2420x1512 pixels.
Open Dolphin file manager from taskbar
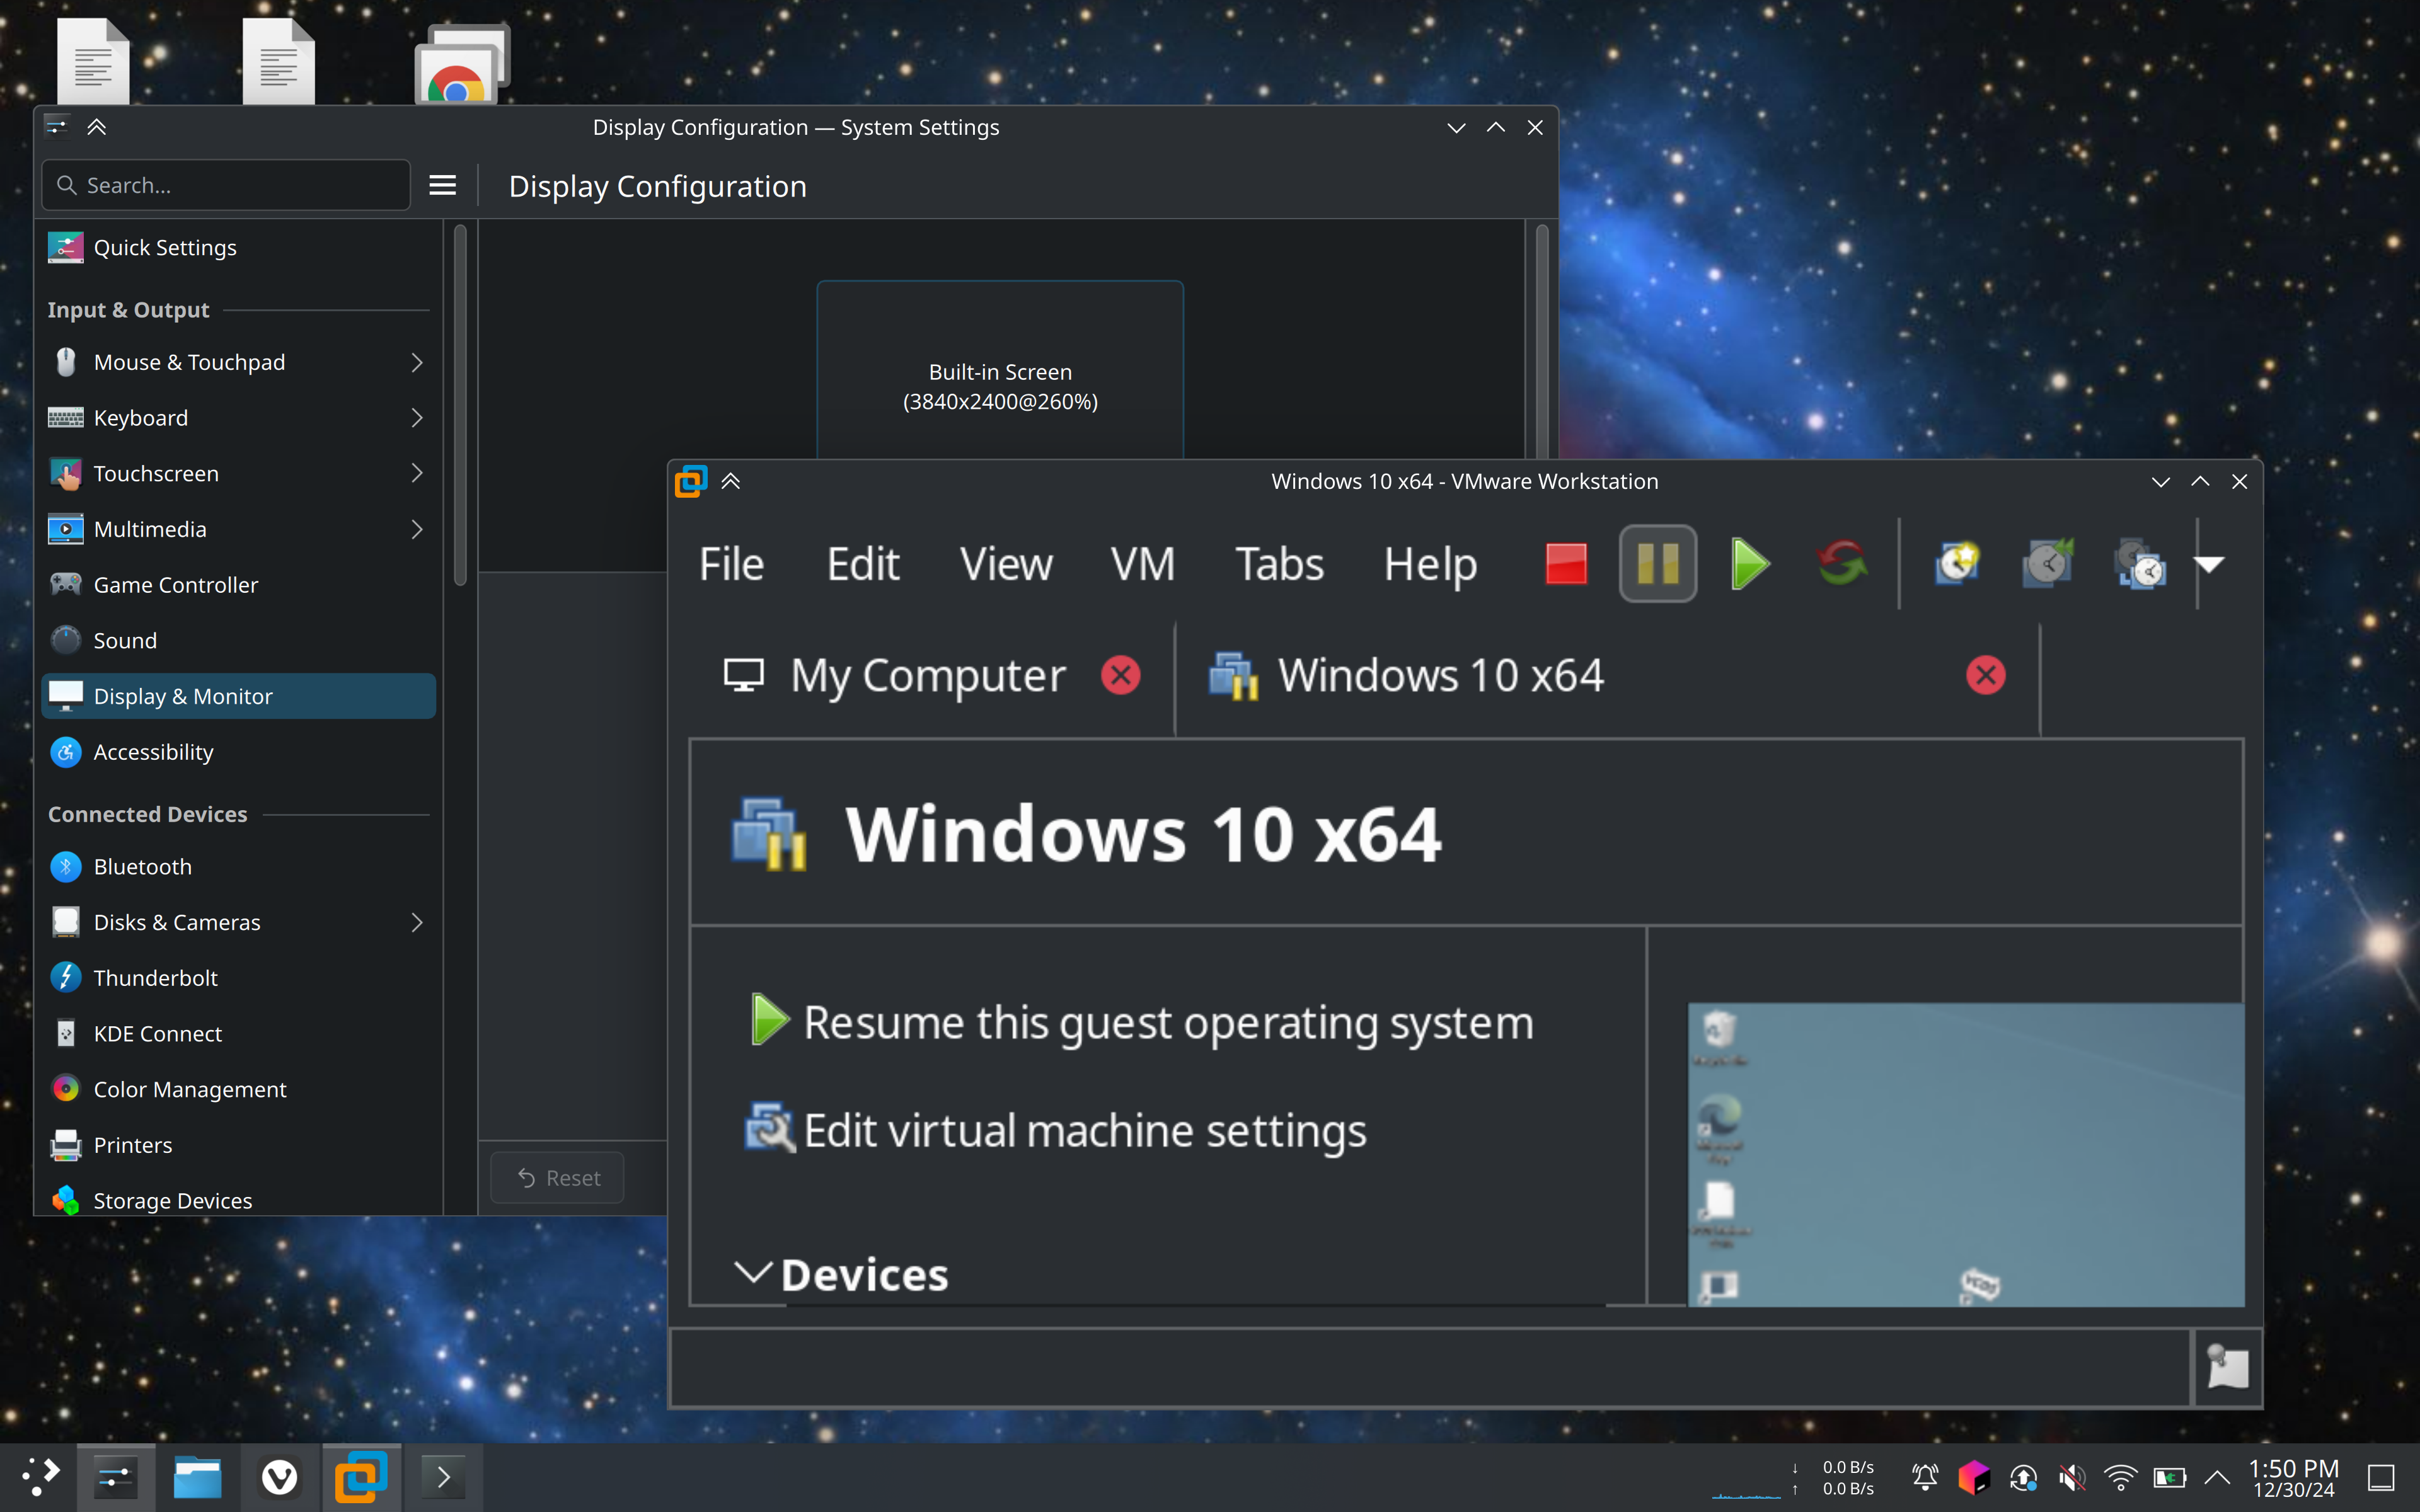(x=197, y=1477)
